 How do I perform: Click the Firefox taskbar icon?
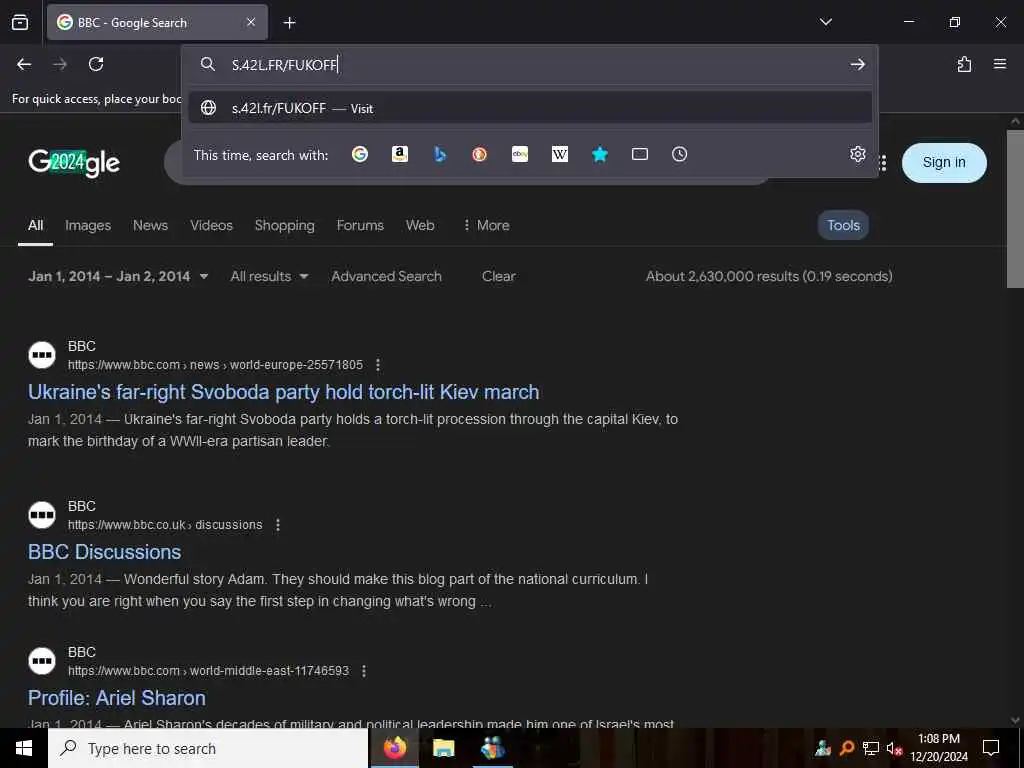point(394,748)
